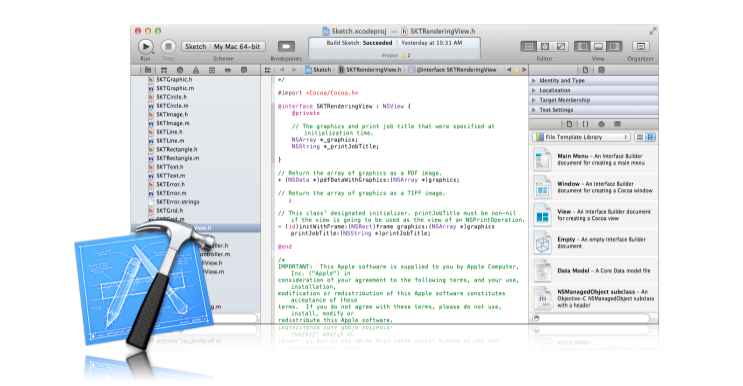Show the Media library

(617, 124)
